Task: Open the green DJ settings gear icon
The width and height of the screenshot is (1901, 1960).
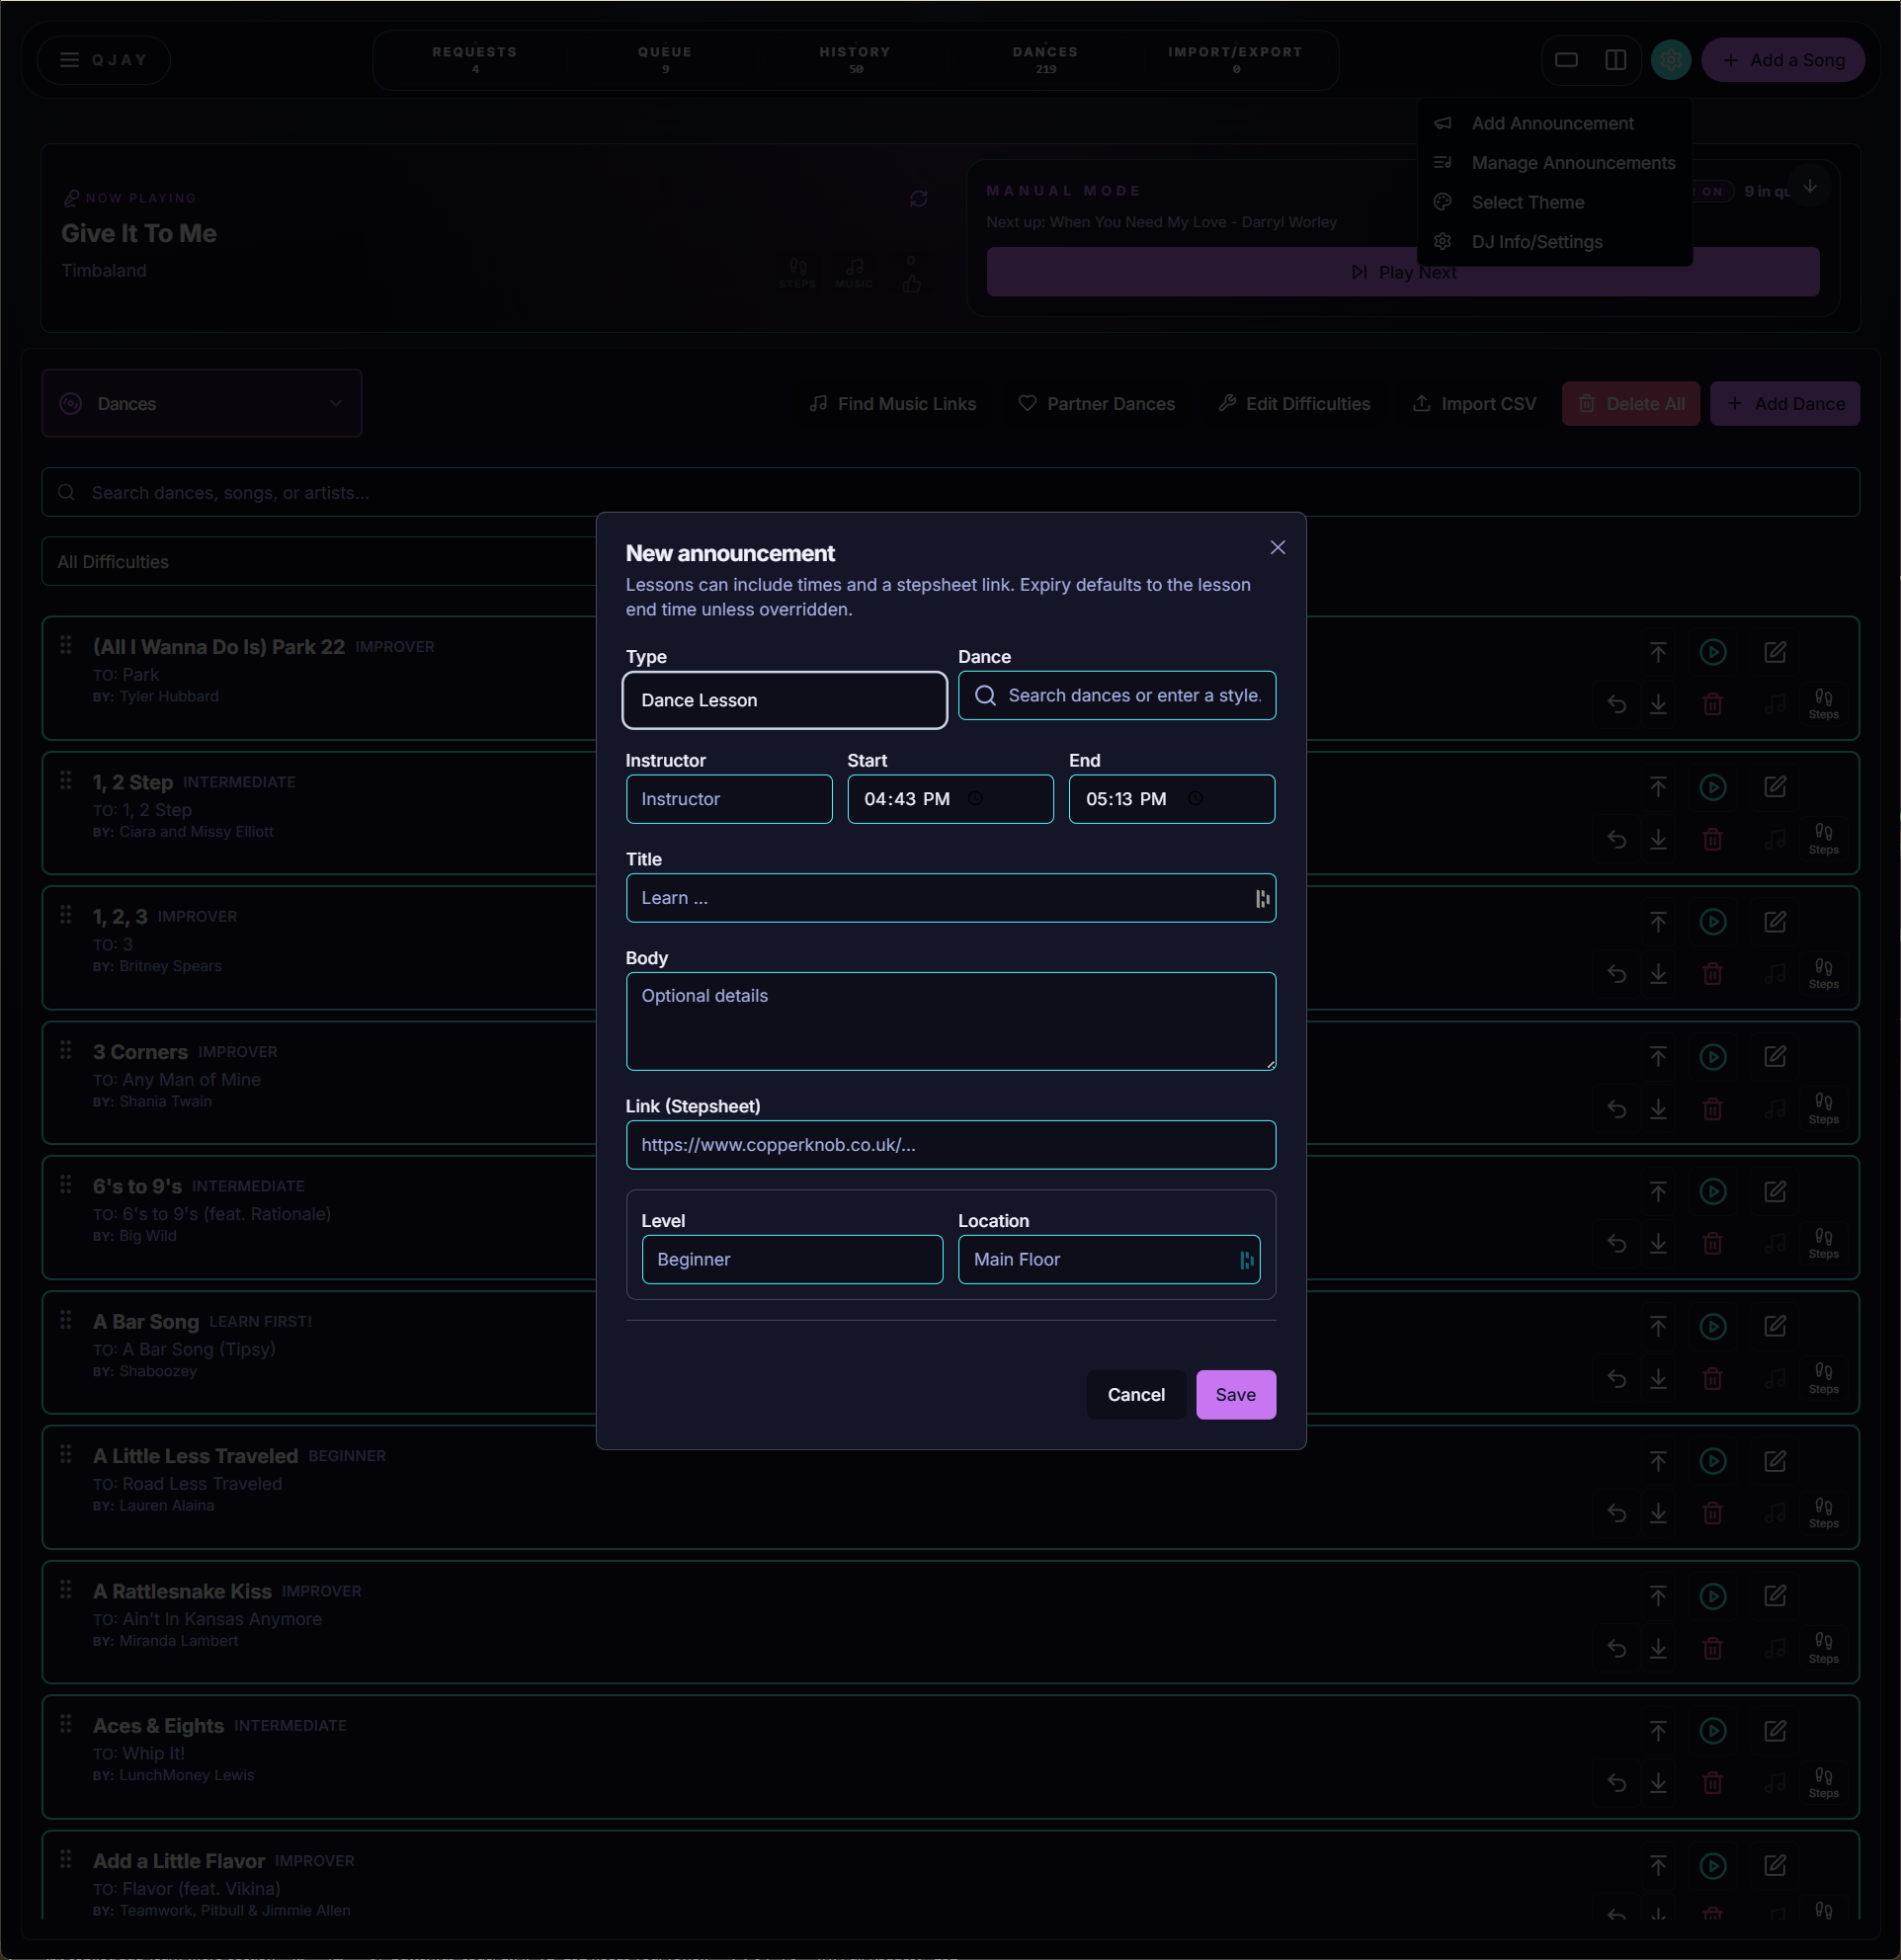Action: pyautogui.click(x=1670, y=59)
